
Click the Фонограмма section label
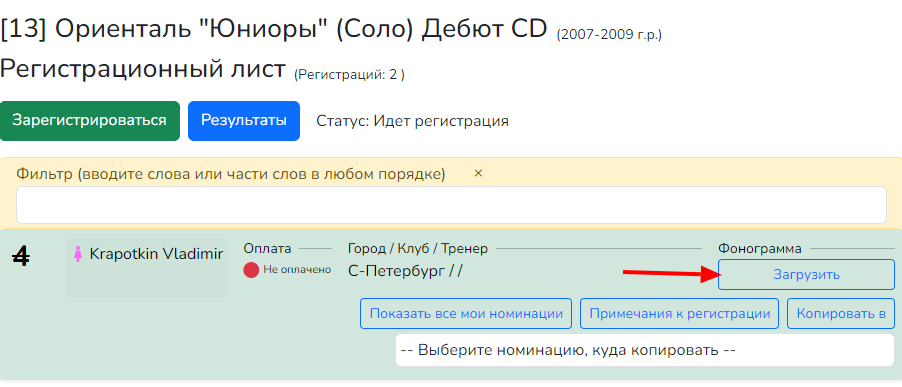(759, 248)
